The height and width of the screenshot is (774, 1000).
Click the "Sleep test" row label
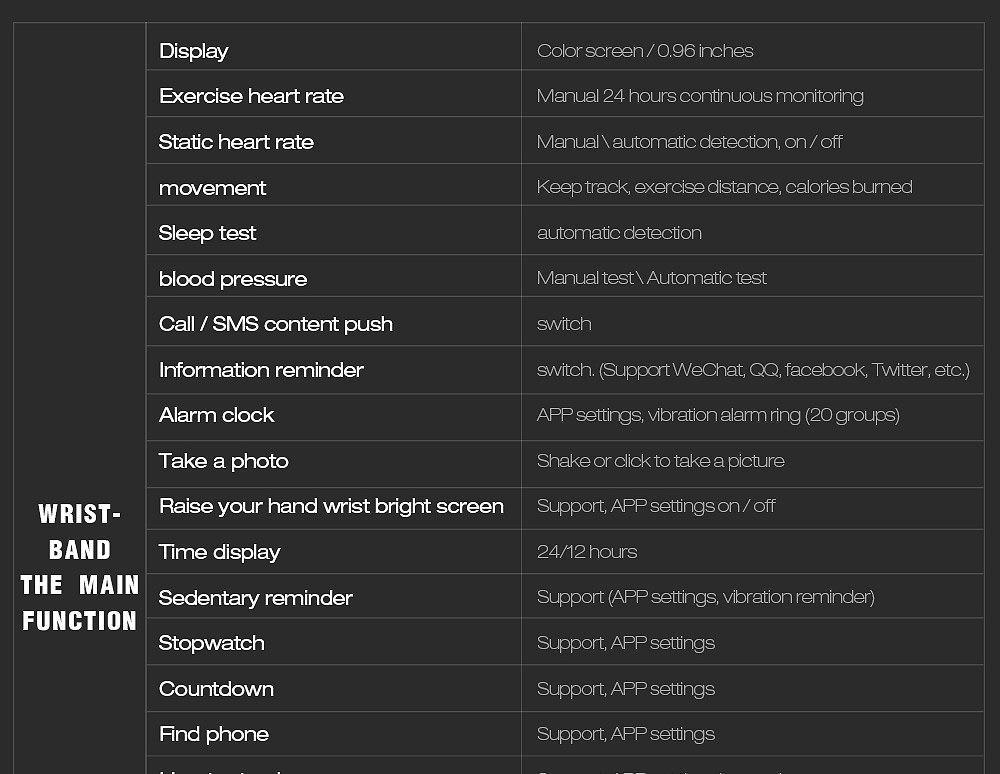pos(207,233)
